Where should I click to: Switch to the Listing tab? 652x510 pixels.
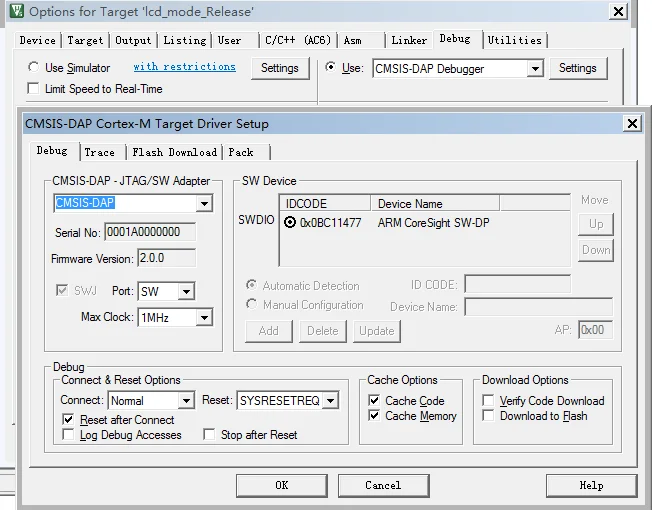[x=185, y=40]
